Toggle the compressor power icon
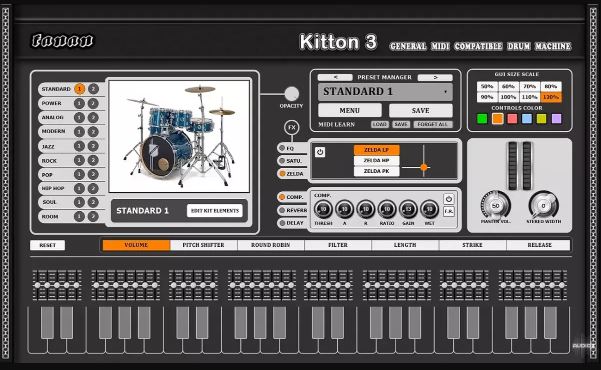Screen dimensions: 601x370 pos(449,199)
